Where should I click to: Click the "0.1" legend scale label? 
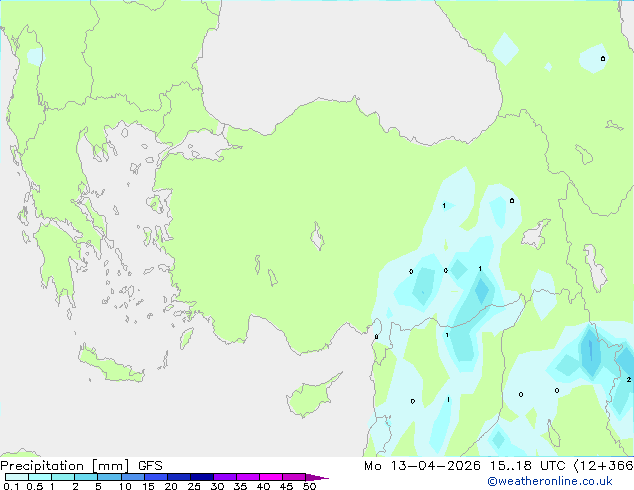tap(11, 486)
